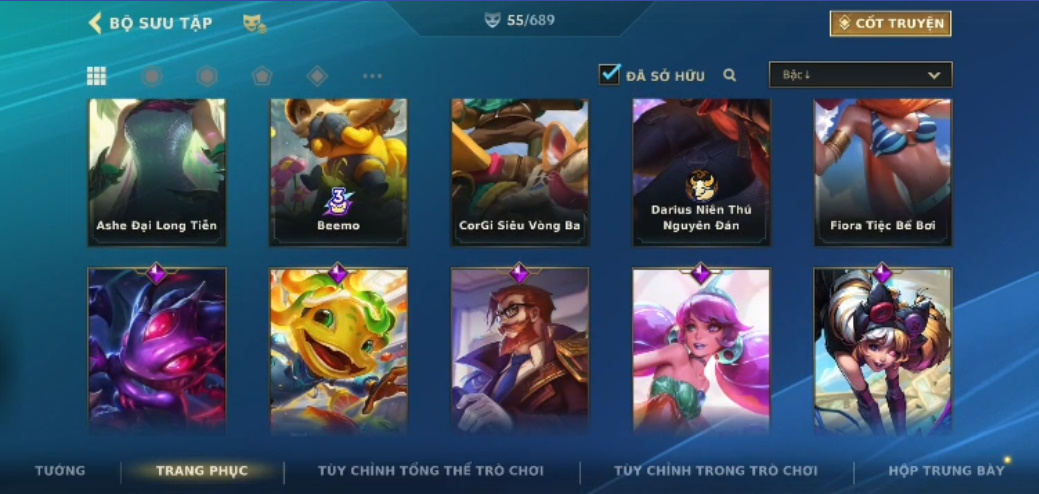Choose Darius Niên Thú Nguyên Đán skin

tap(701, 173)
